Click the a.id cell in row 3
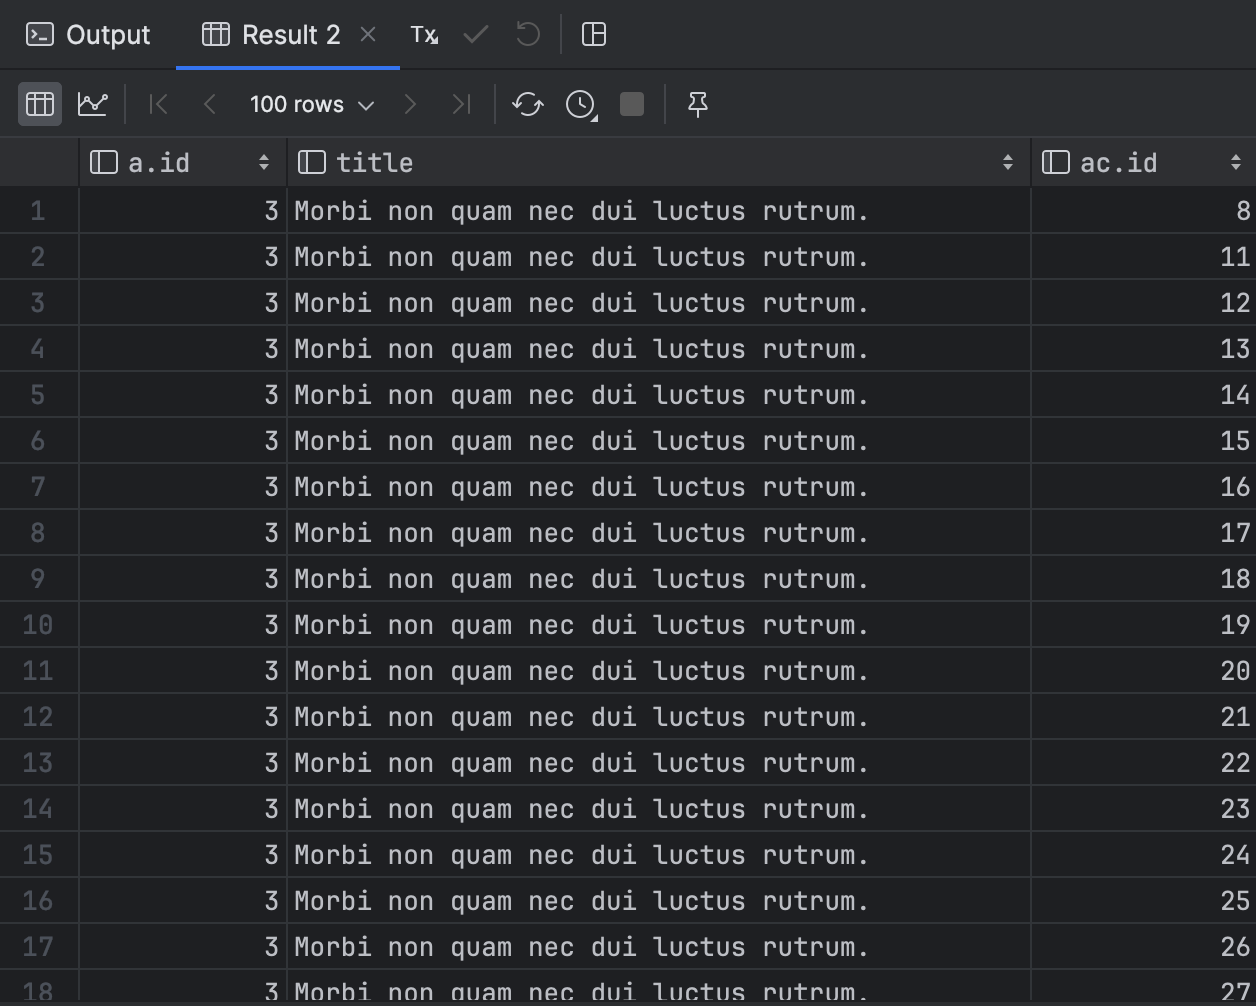This screenshot has height=1006, width=1256. [183, 303]
